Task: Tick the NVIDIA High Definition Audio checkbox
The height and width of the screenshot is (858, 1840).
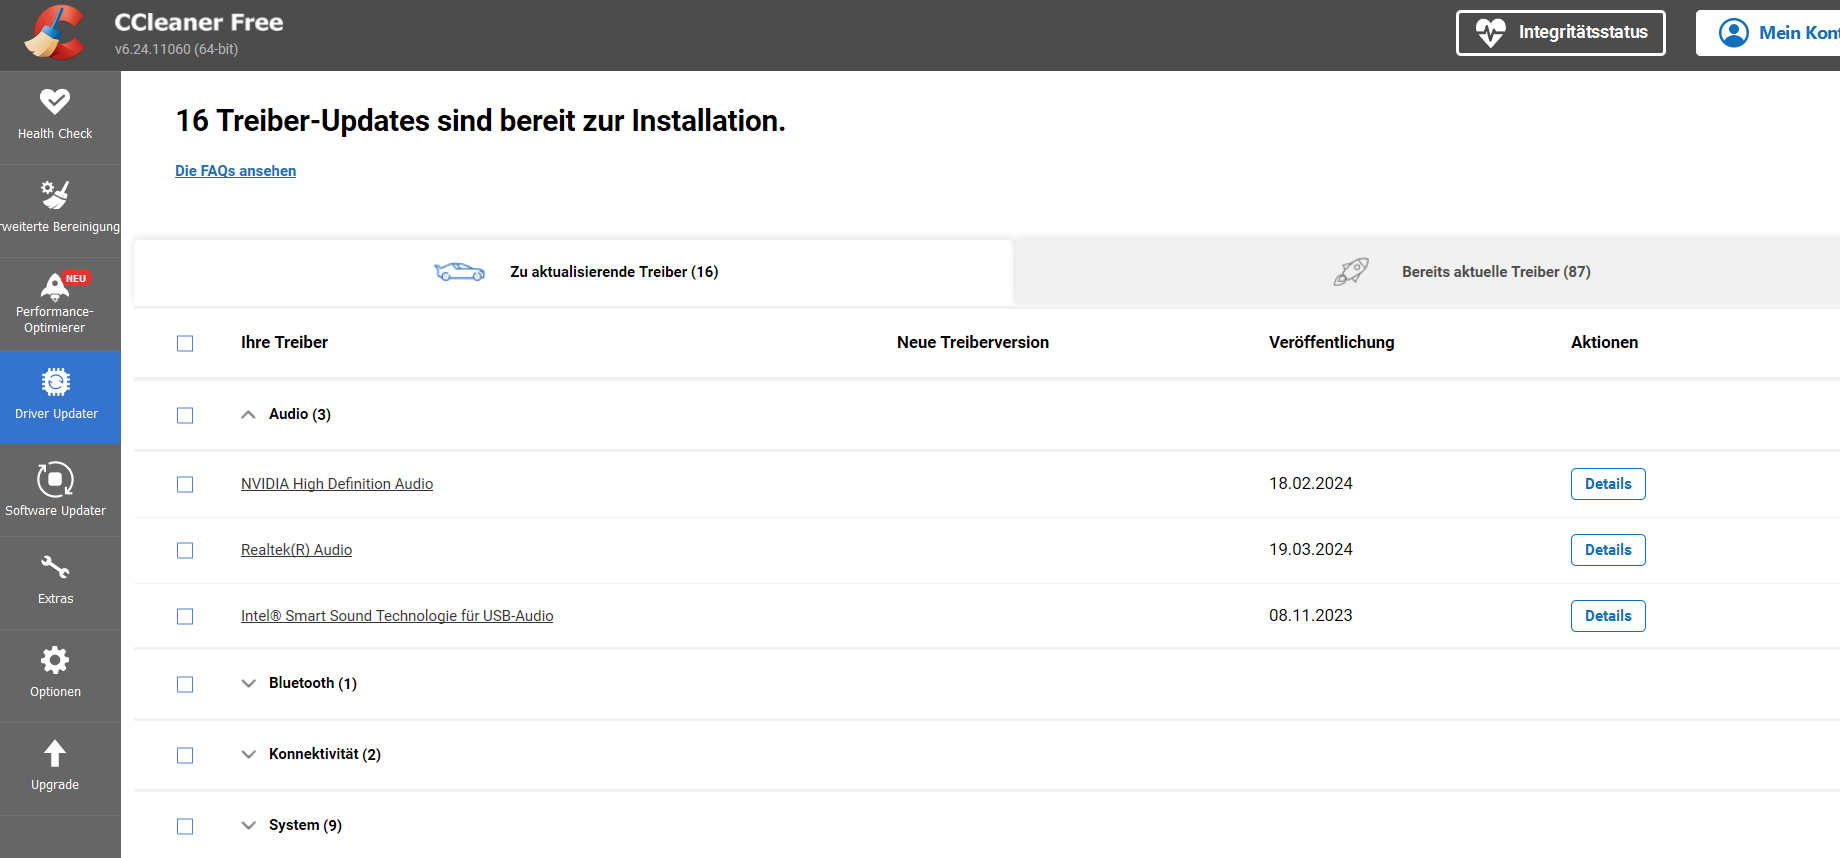Action: (185, 484)
